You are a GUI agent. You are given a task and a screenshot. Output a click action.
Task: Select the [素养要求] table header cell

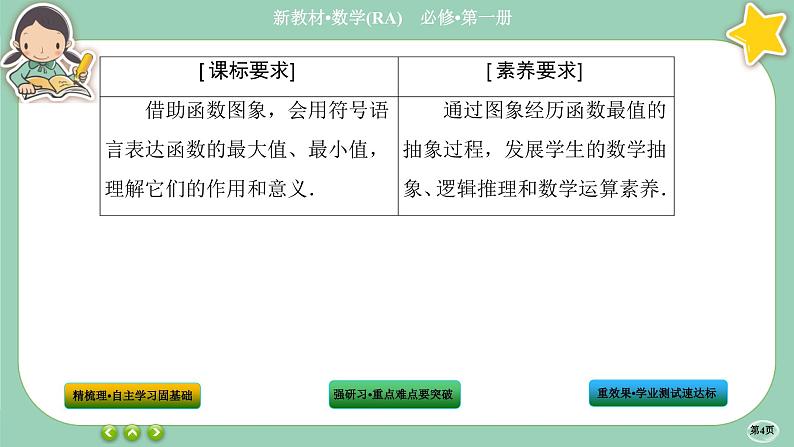(x=535, y=71)
